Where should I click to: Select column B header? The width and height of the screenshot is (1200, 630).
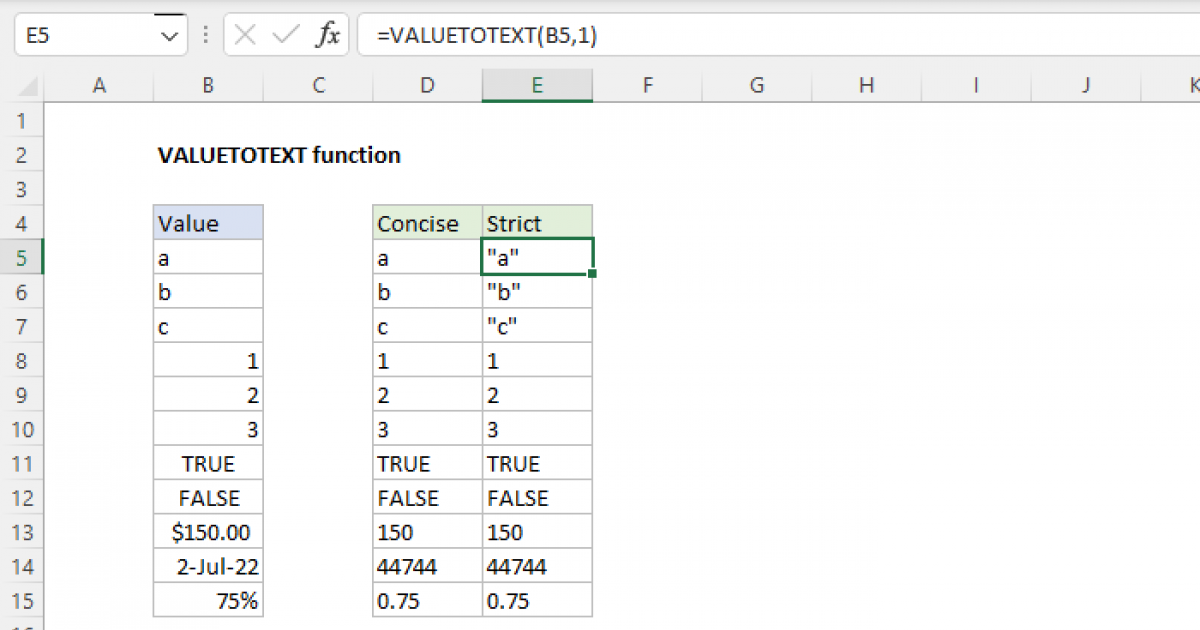pyautogui.click(x=208, y=86)
